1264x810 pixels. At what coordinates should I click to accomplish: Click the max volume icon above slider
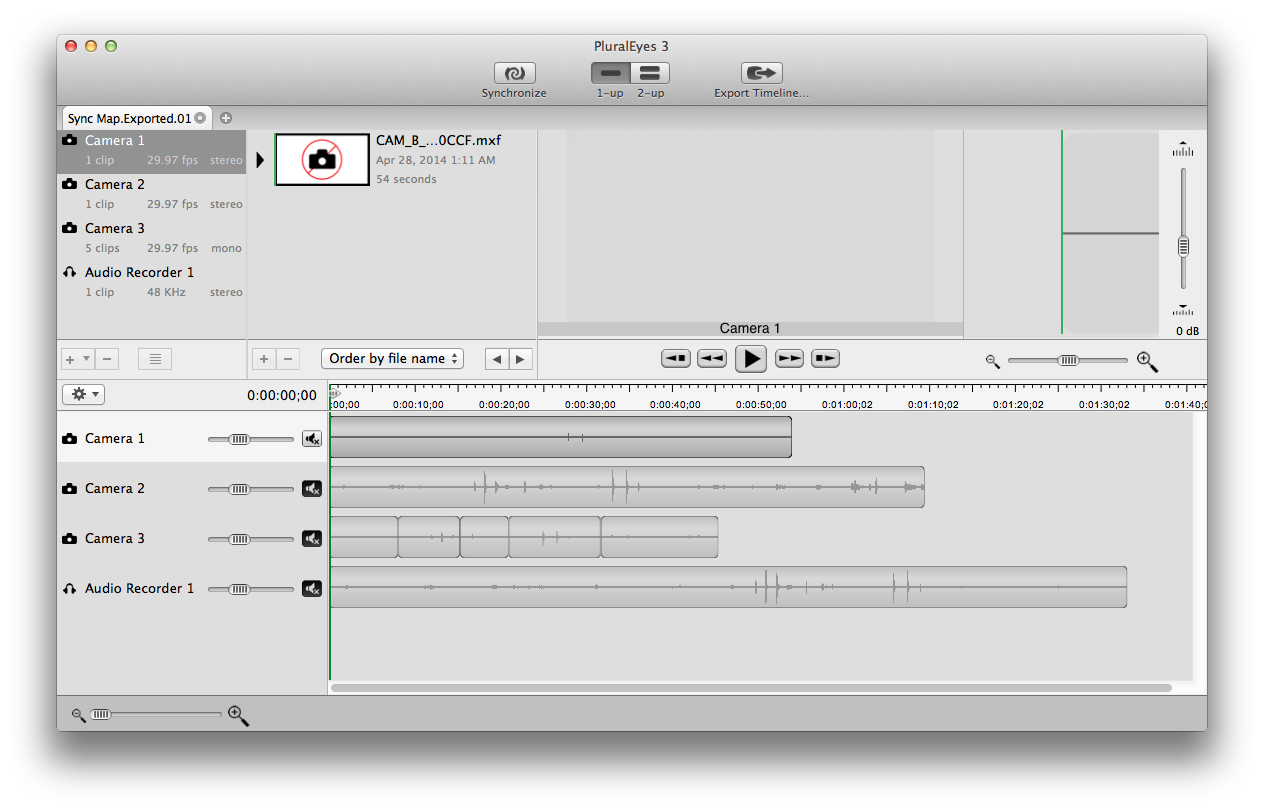(1183, 149)
